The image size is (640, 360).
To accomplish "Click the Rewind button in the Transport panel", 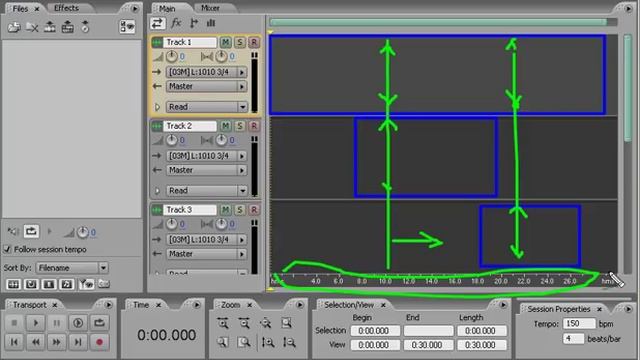I will click(x=36, y=342).
